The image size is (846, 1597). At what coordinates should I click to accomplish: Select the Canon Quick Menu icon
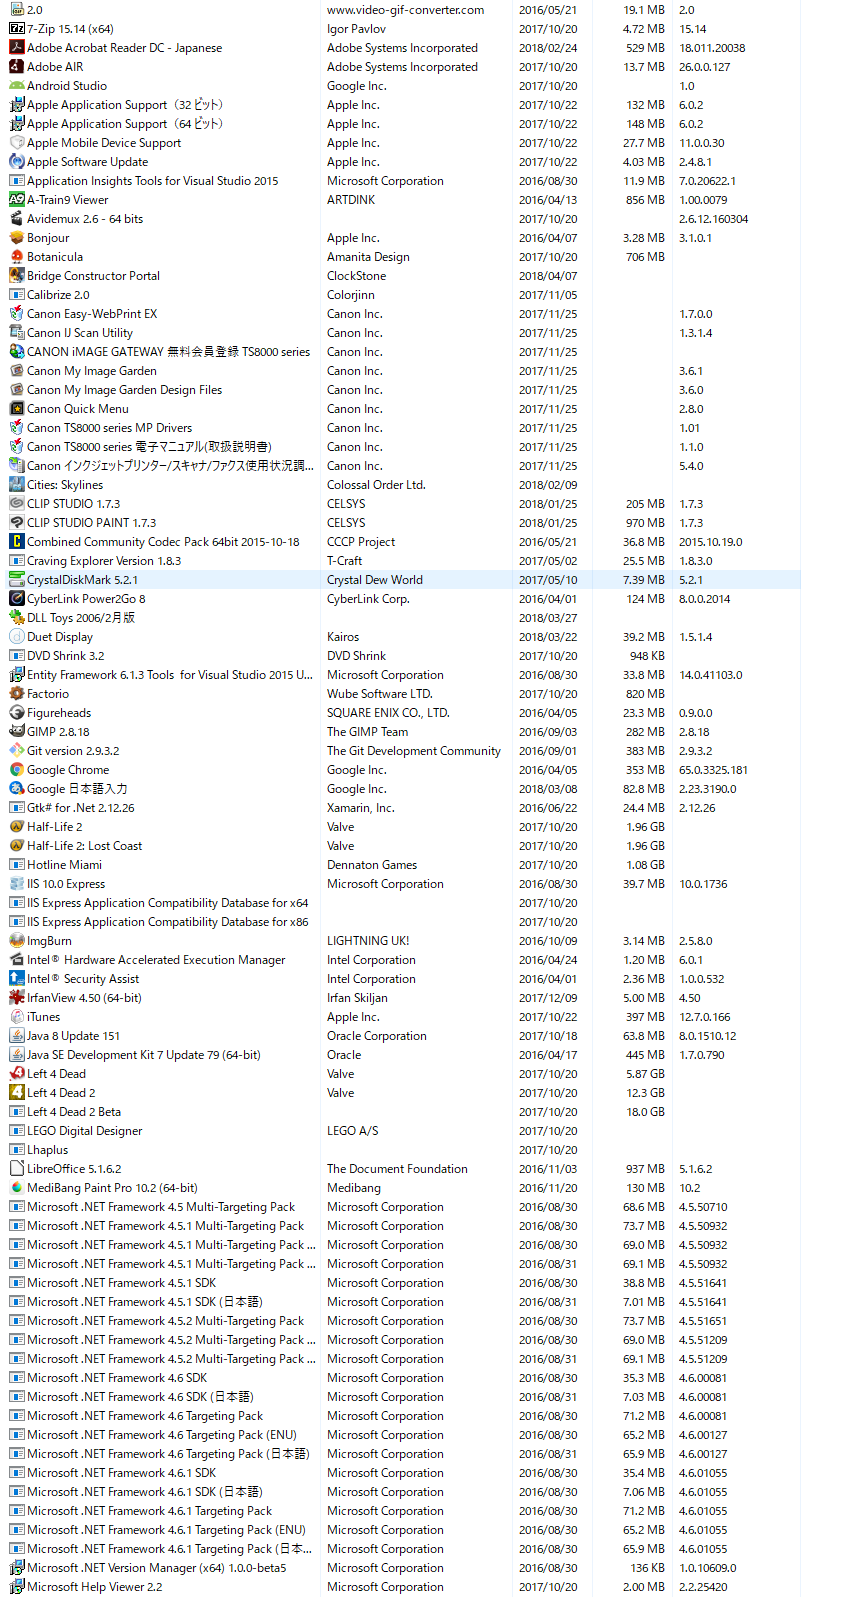(16, 408)
